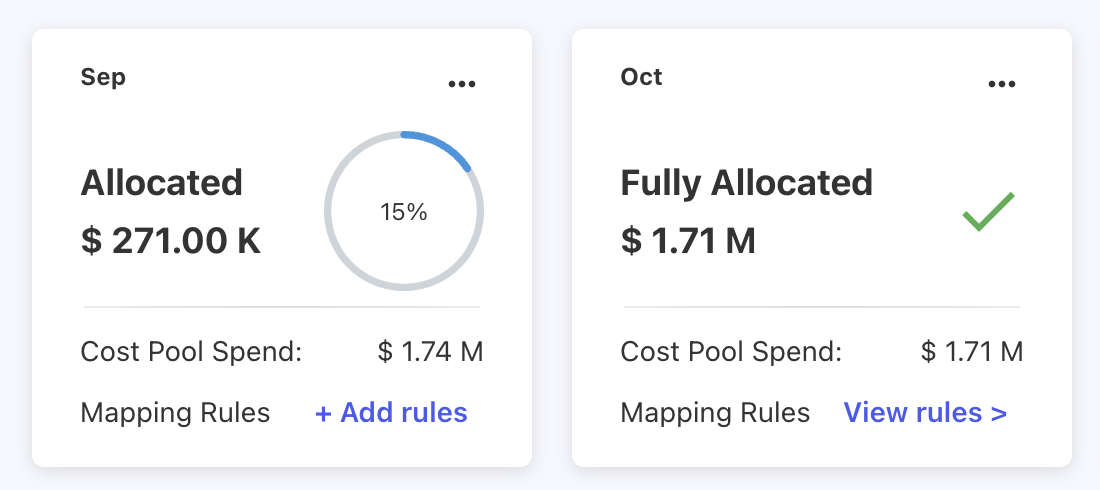Select the Sep month label
1100x490 pixels.
[103, 77]
